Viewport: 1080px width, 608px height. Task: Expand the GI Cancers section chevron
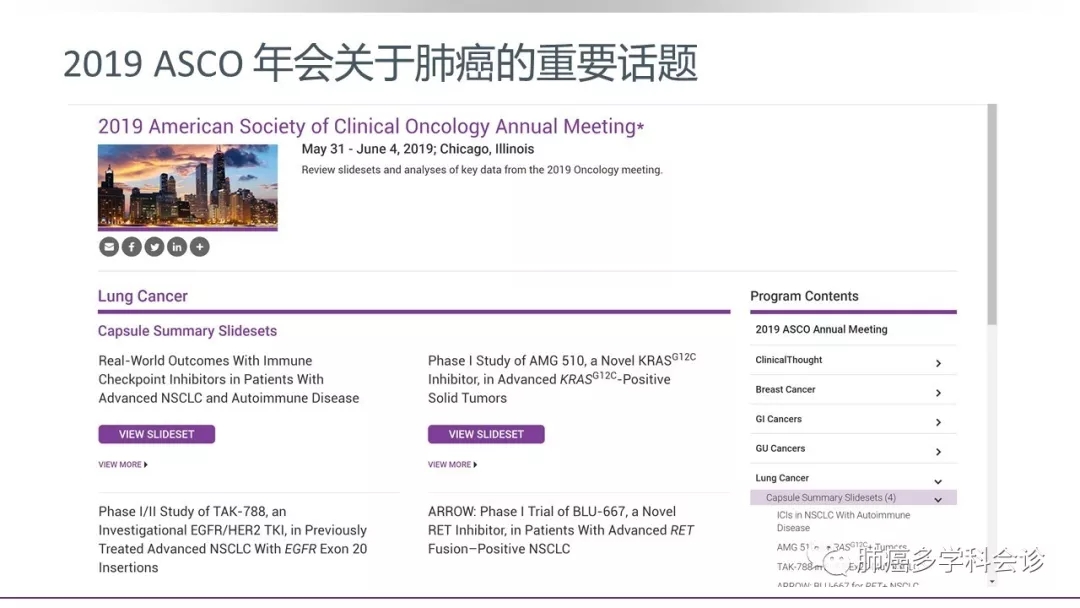[938, 422]
